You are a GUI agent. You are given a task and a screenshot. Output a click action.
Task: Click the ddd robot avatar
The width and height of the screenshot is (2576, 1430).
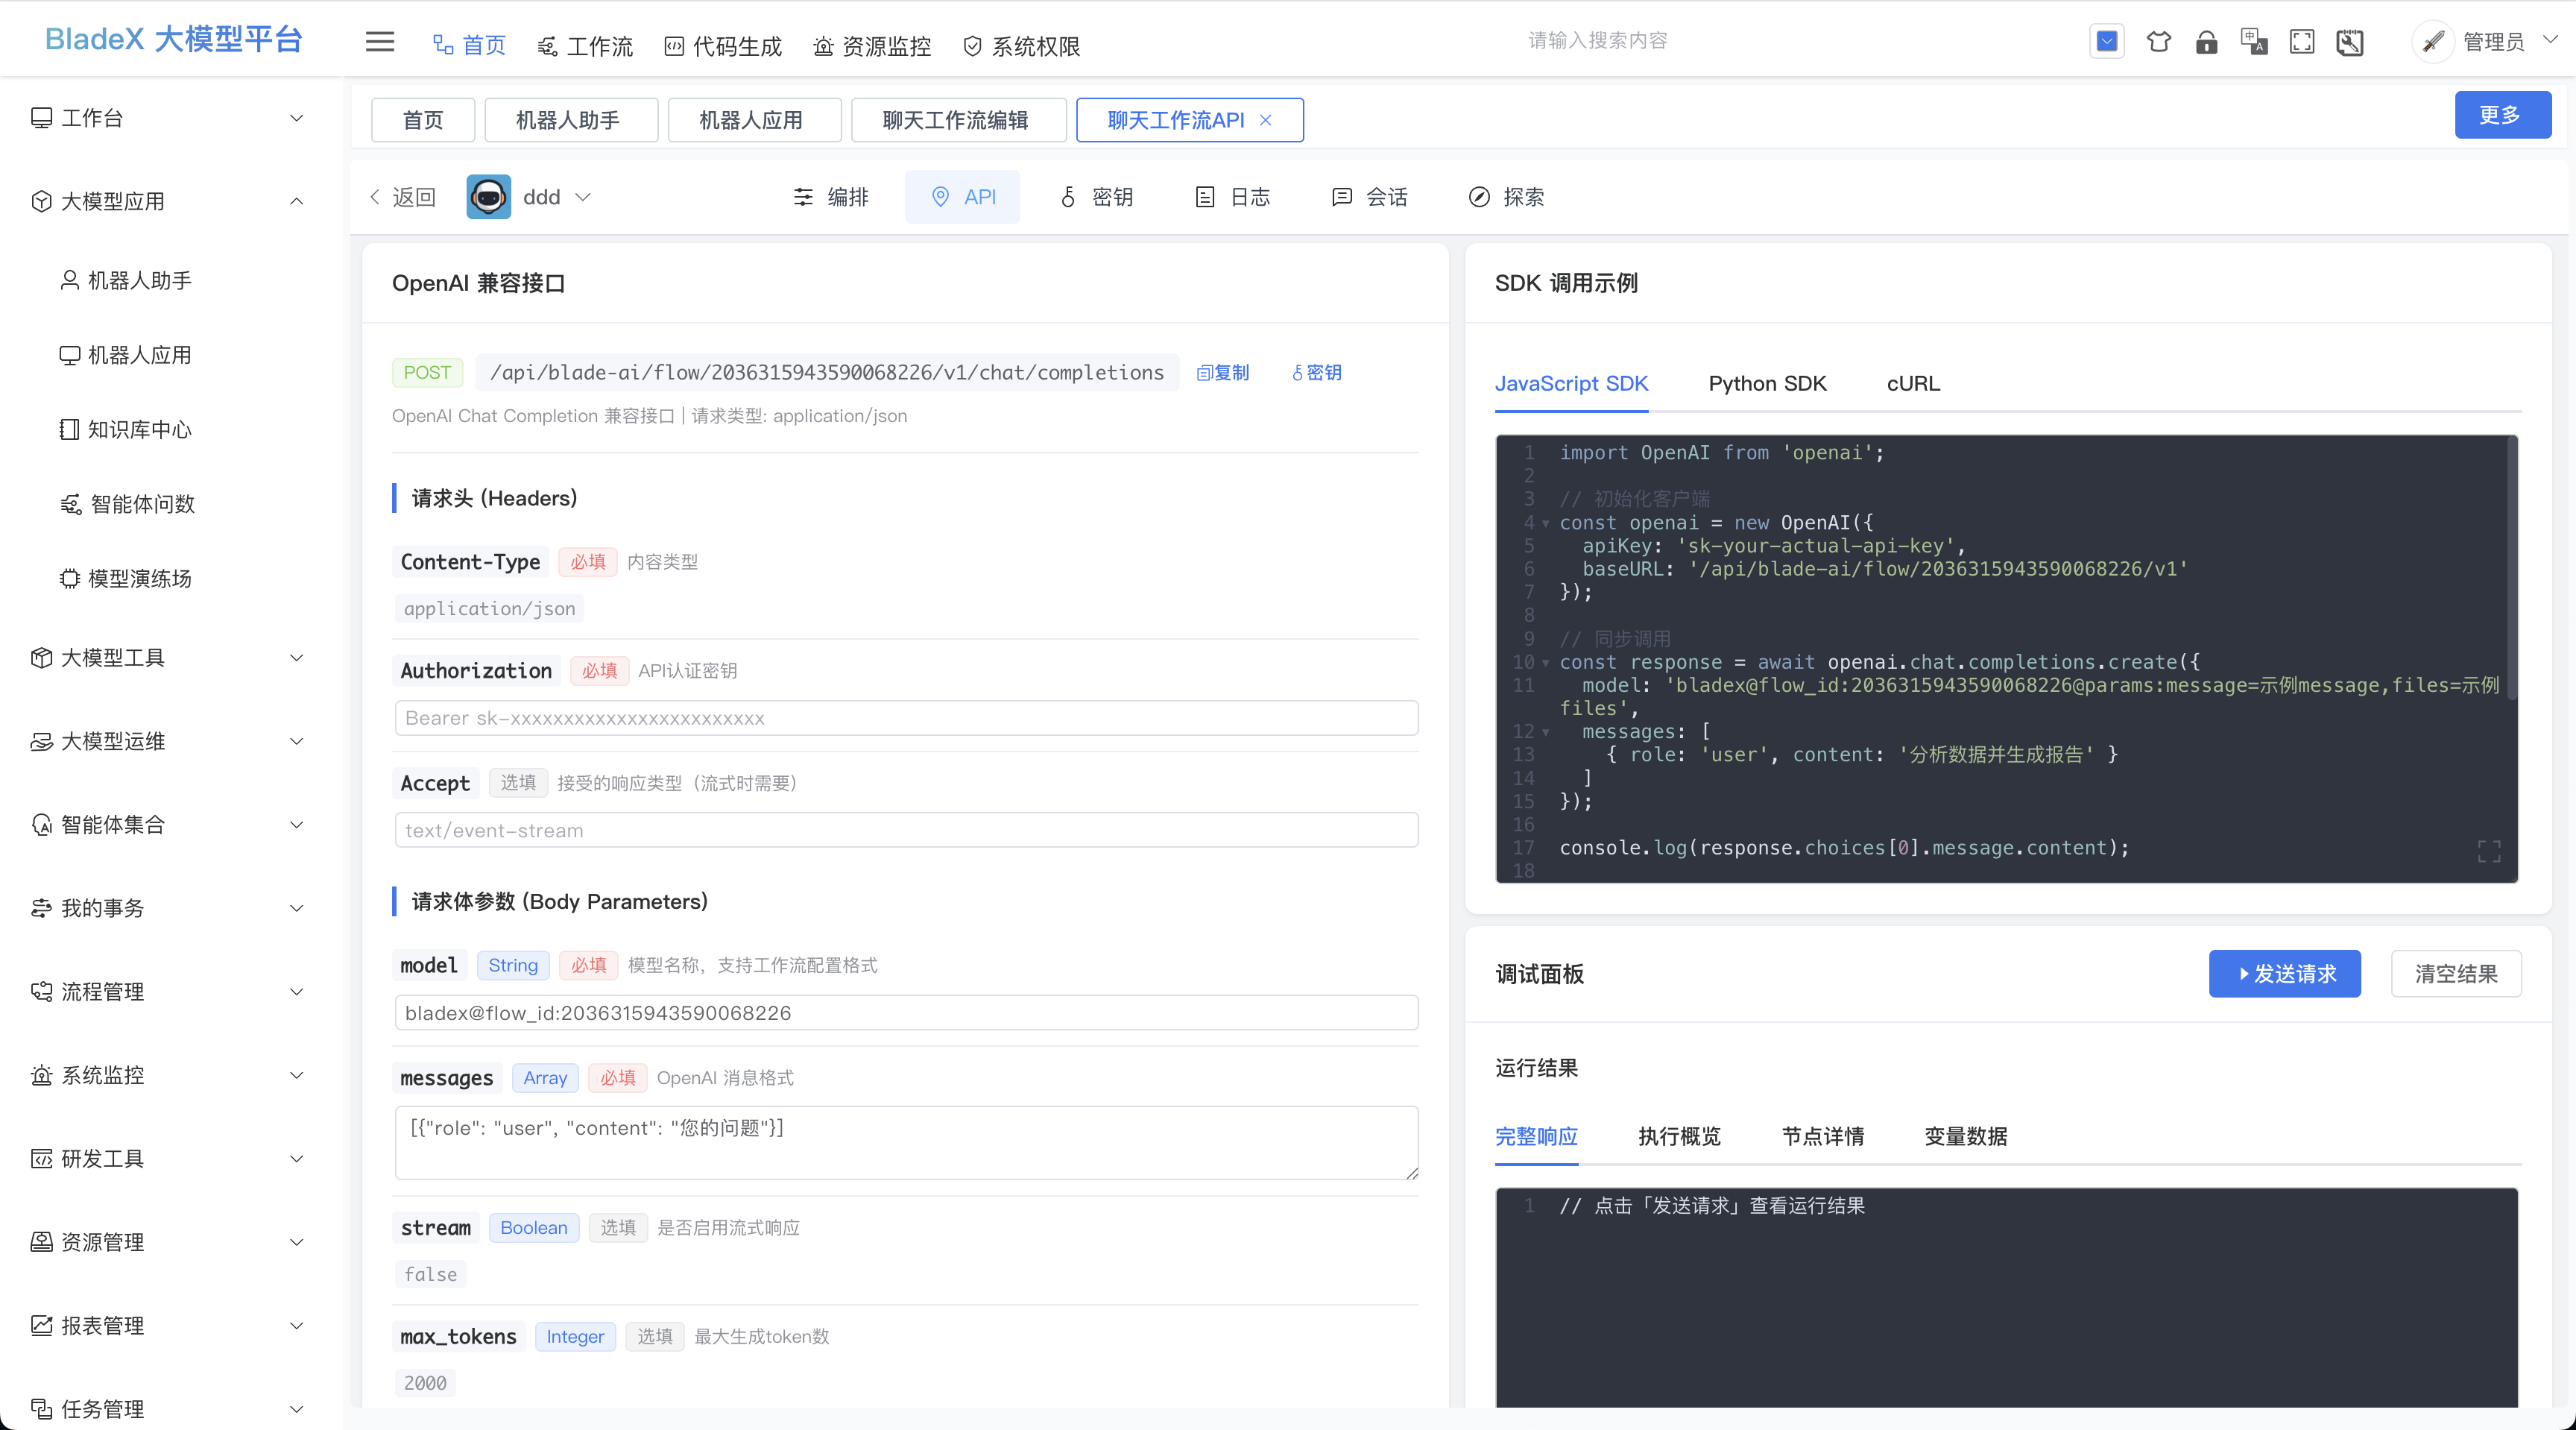coord(488,197)
